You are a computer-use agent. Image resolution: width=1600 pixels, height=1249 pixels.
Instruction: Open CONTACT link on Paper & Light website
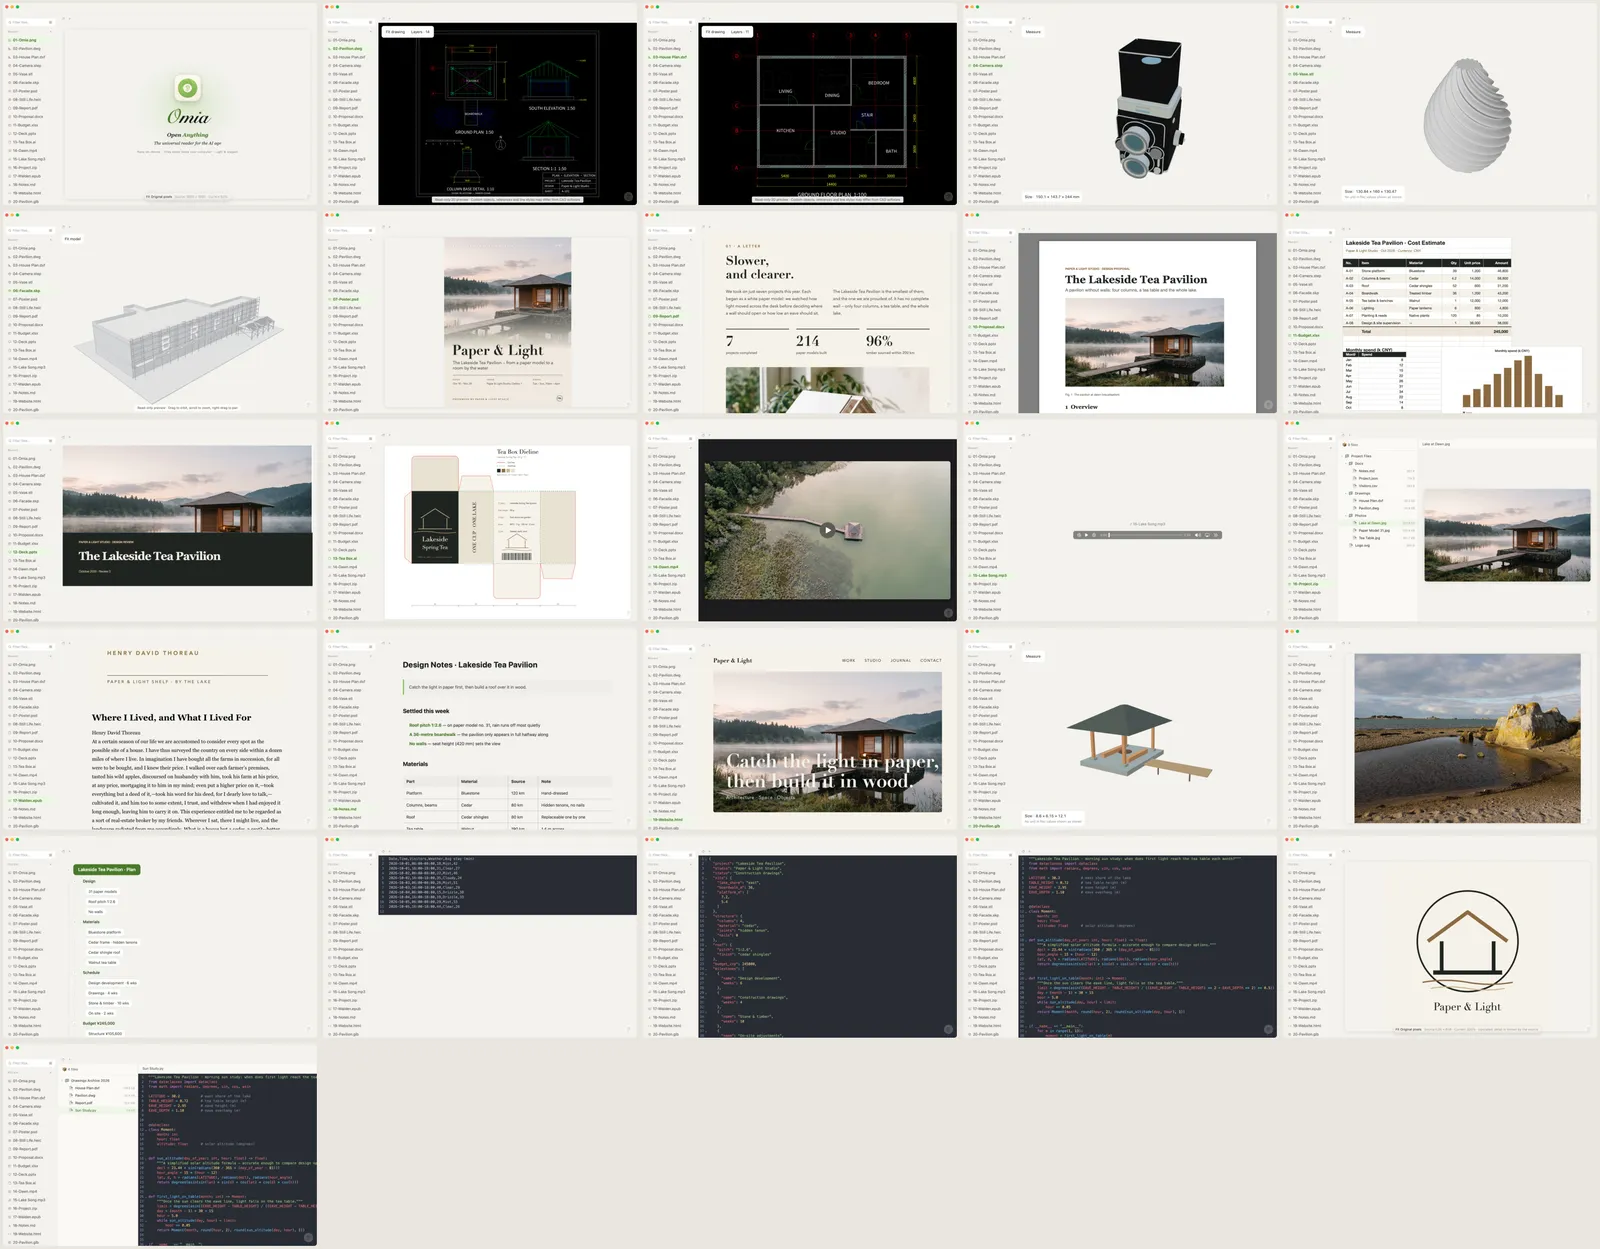pos(931,660)
